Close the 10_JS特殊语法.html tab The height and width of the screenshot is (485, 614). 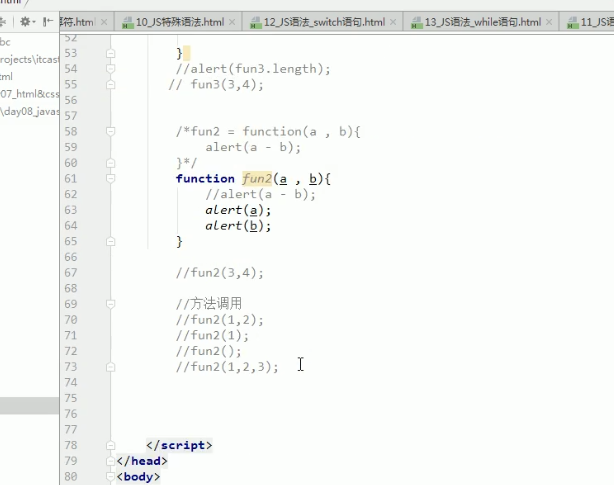tap(232, 22)
